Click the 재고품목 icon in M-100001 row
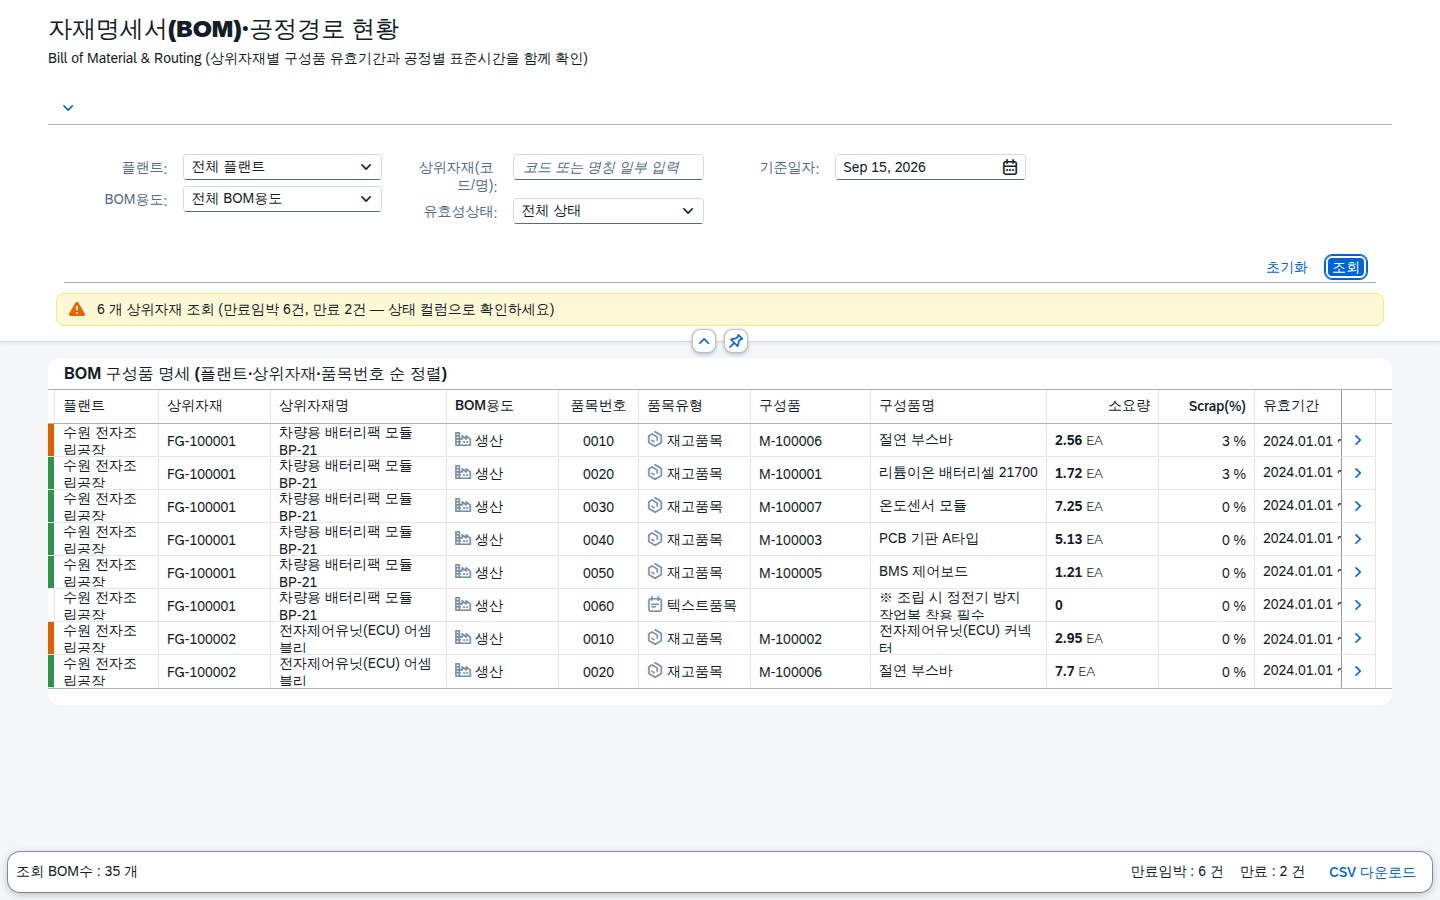 655,472
